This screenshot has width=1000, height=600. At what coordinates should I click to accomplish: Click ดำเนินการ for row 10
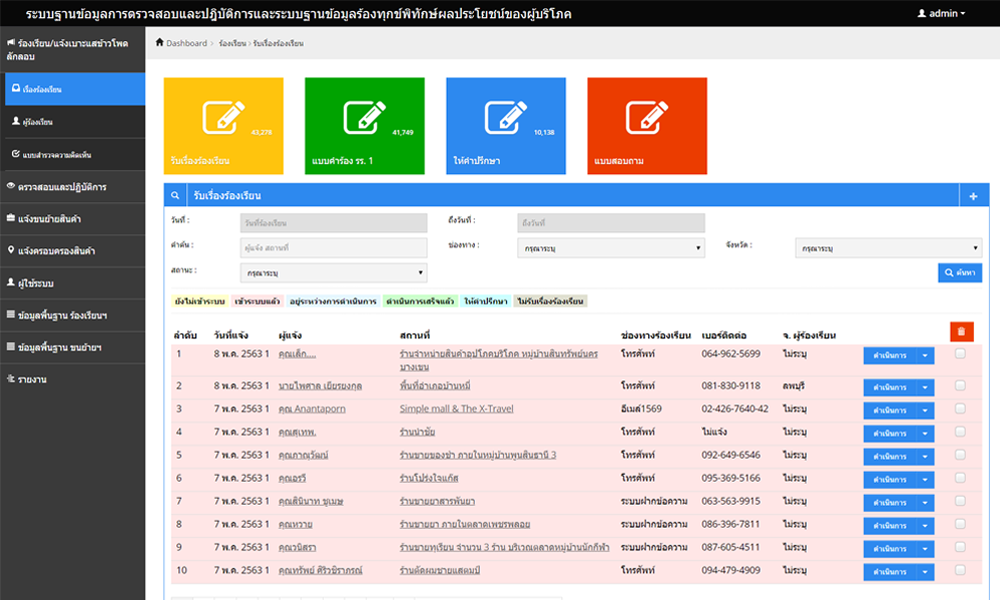pos(890,572)
